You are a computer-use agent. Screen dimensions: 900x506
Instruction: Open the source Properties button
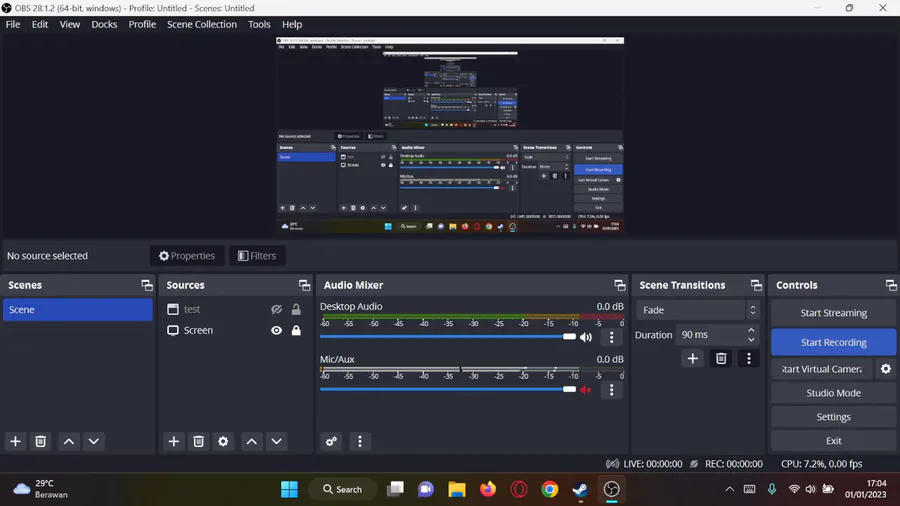pos(187,256)
